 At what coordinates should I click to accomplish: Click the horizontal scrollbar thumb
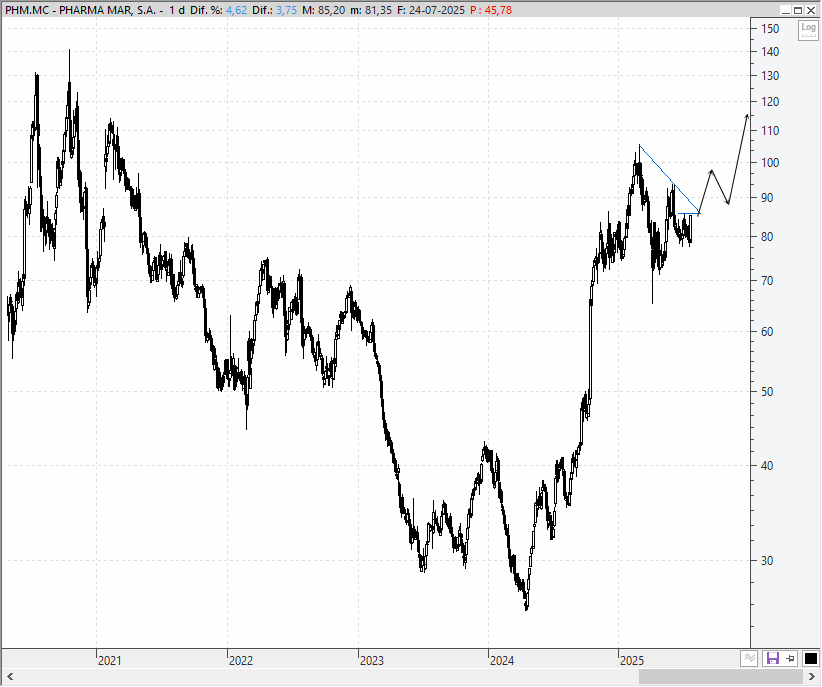tap(721, 677)
